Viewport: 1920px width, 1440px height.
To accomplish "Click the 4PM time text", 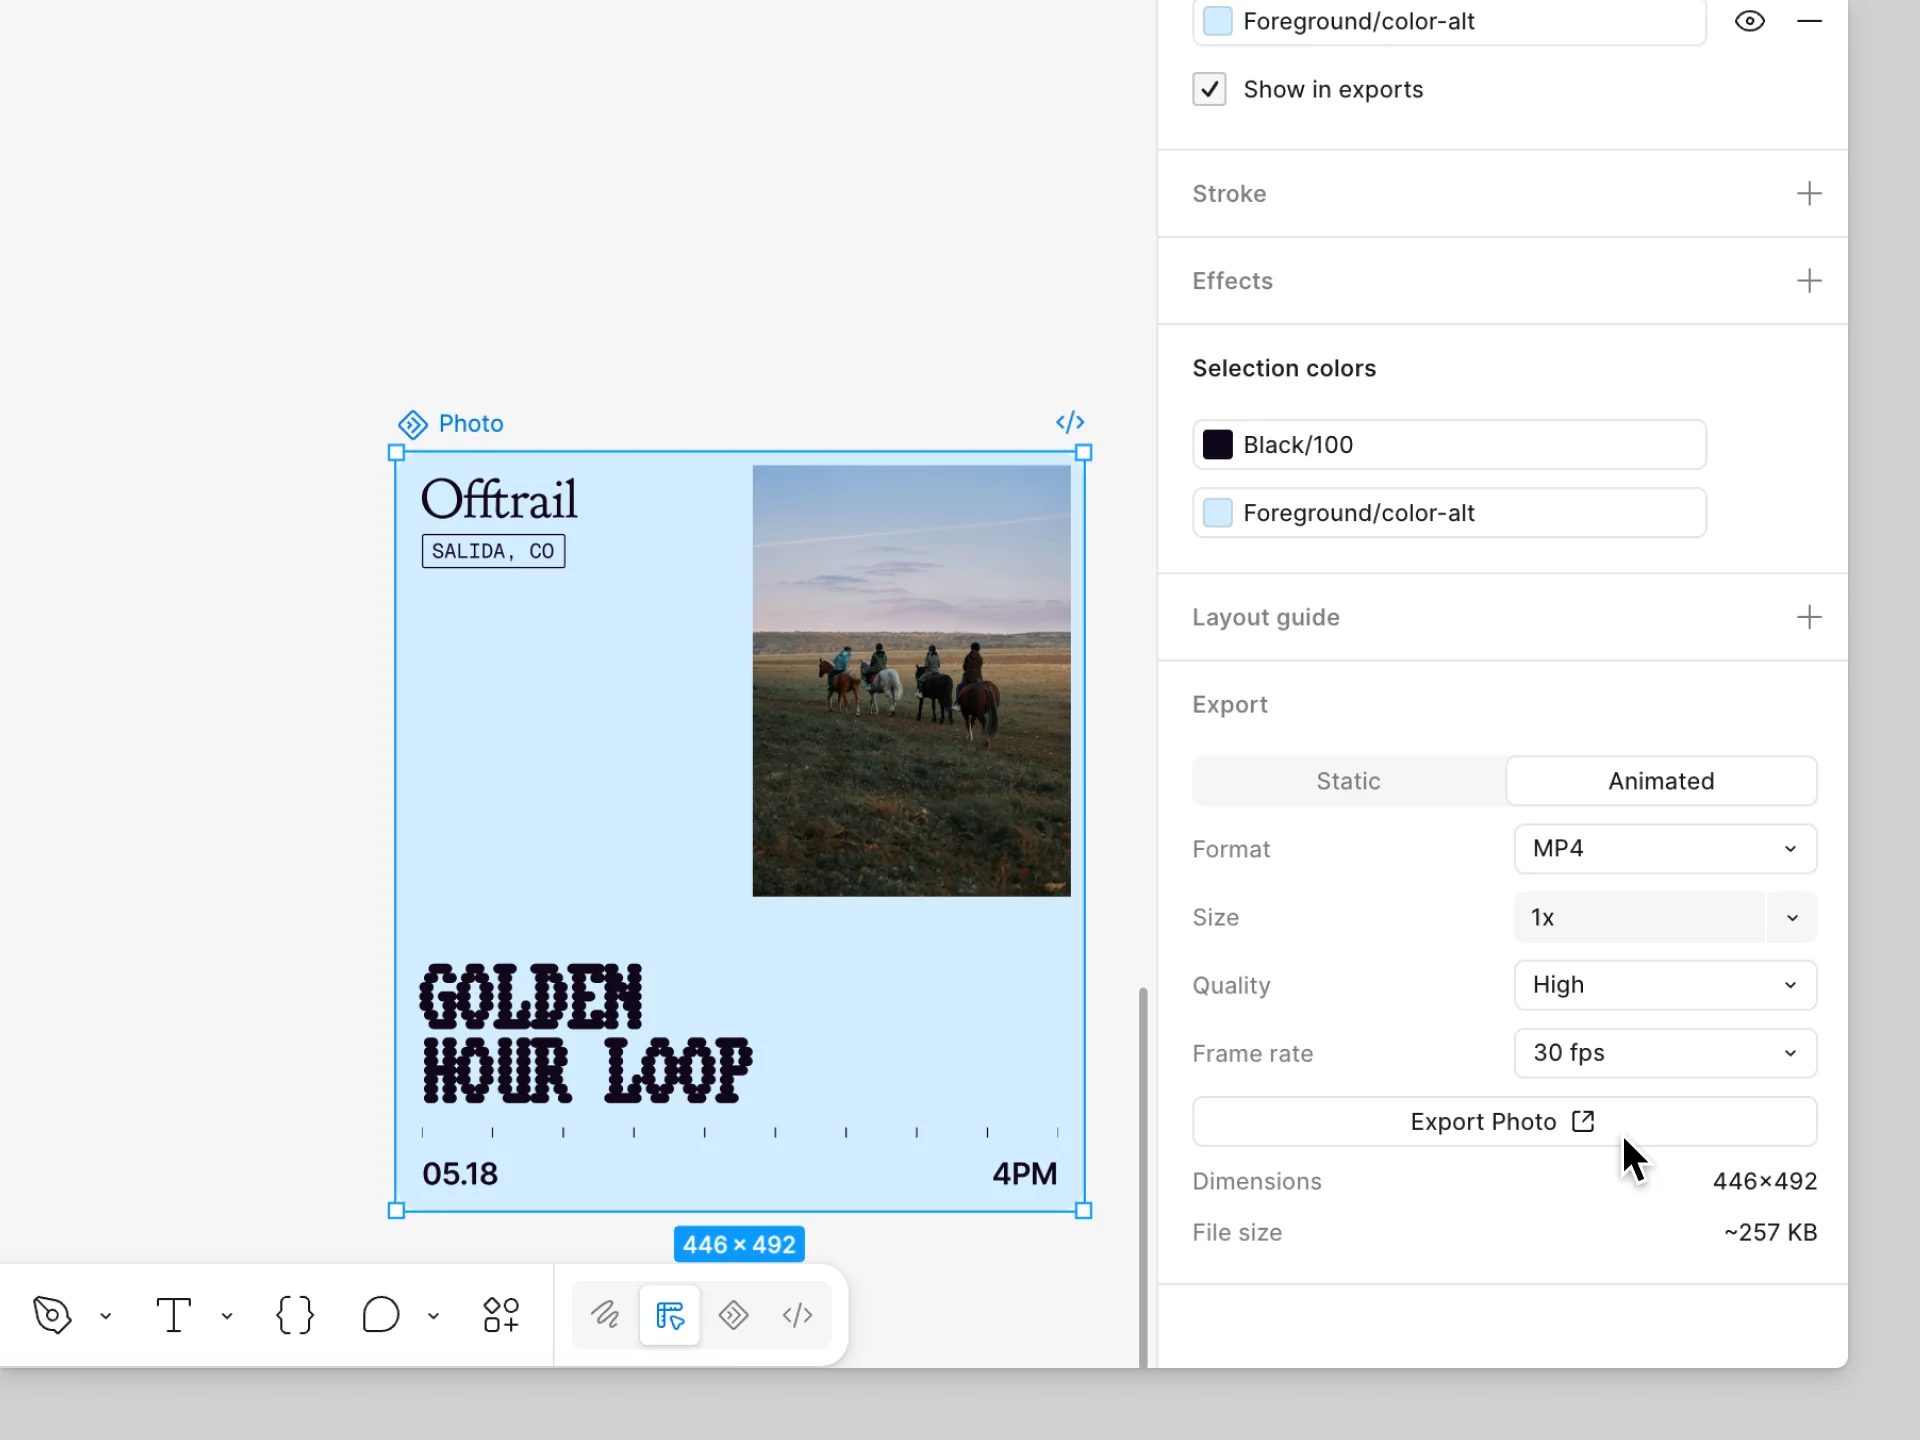I will pos(1025,1173).
